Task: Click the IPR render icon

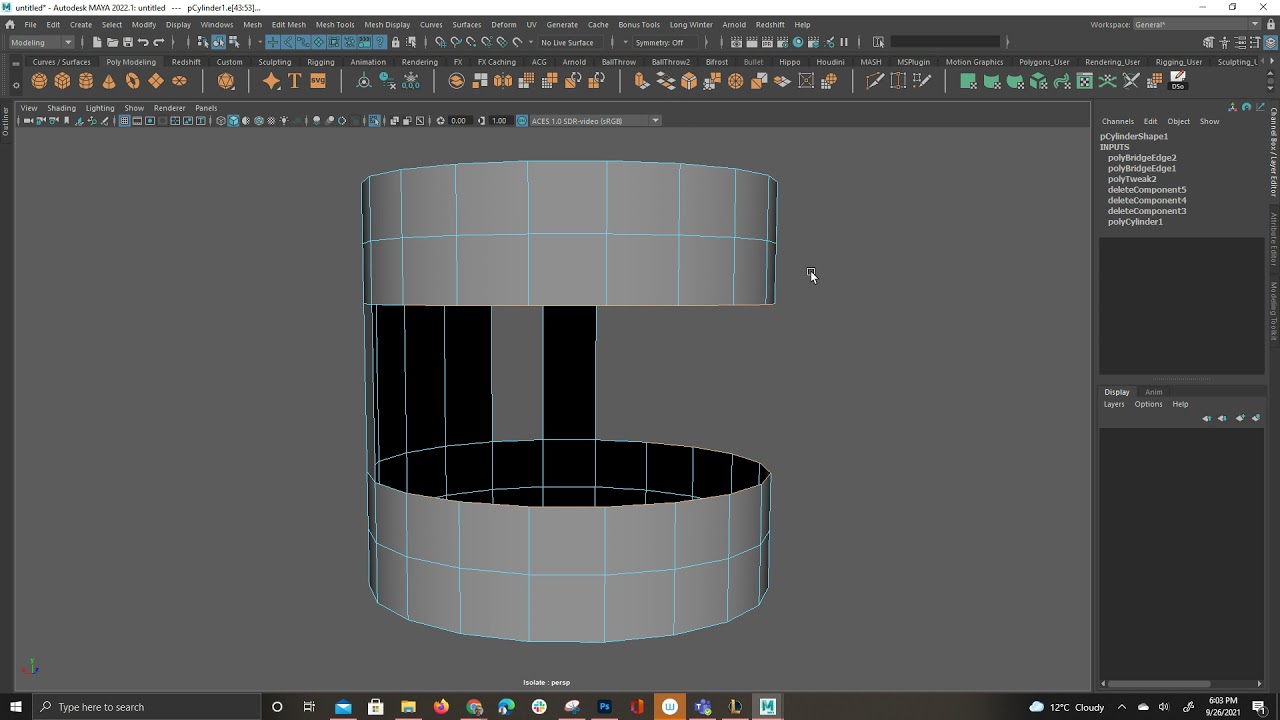Action: click(x=767, y=42)
